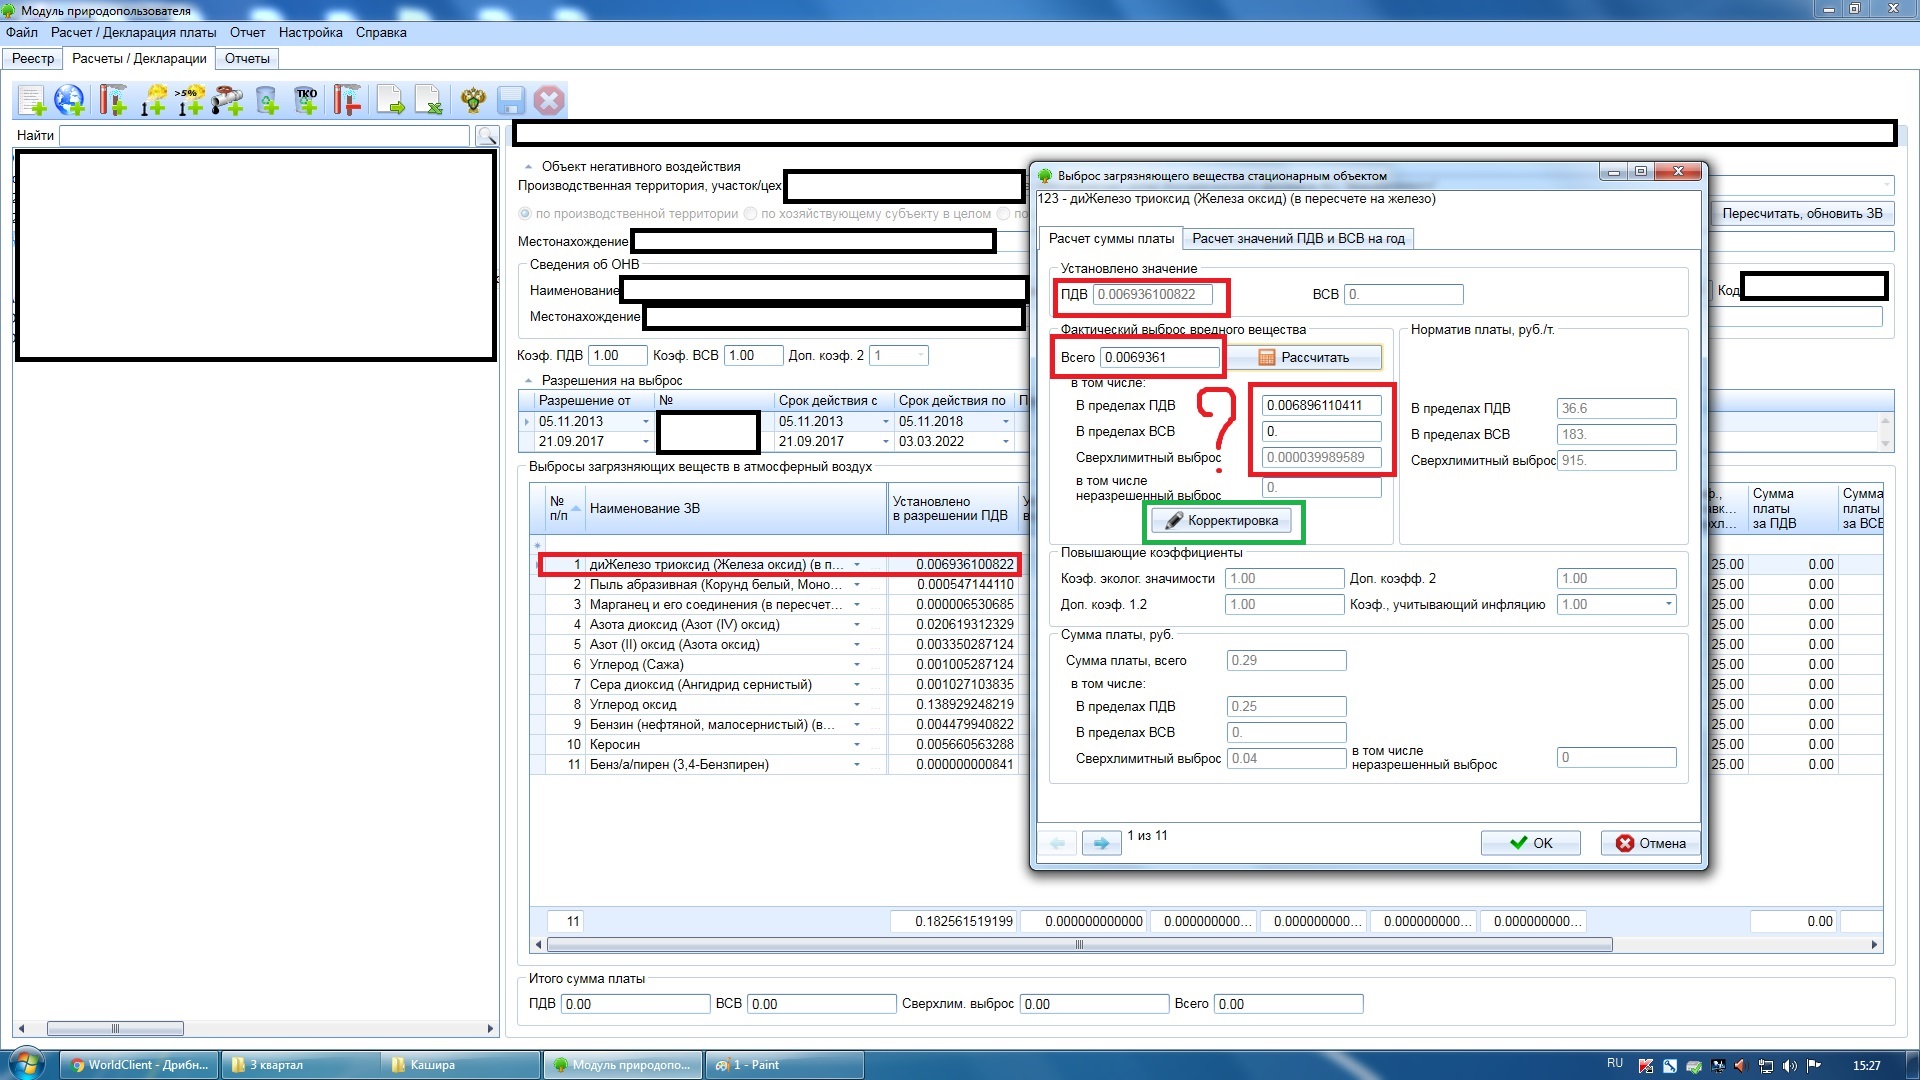This screenshot has width=1920, height=1080.
Task: Click add stationary emission source icon
Action: coord(112,100)
